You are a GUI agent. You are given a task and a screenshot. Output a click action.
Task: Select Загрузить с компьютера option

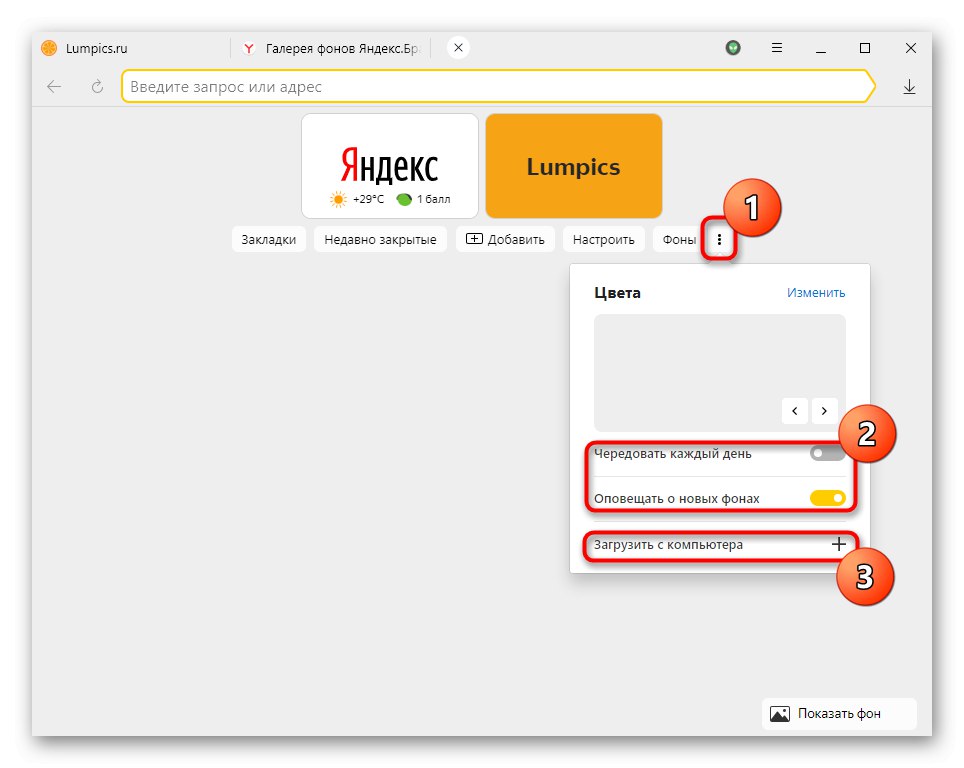click(x=720, y=545)
